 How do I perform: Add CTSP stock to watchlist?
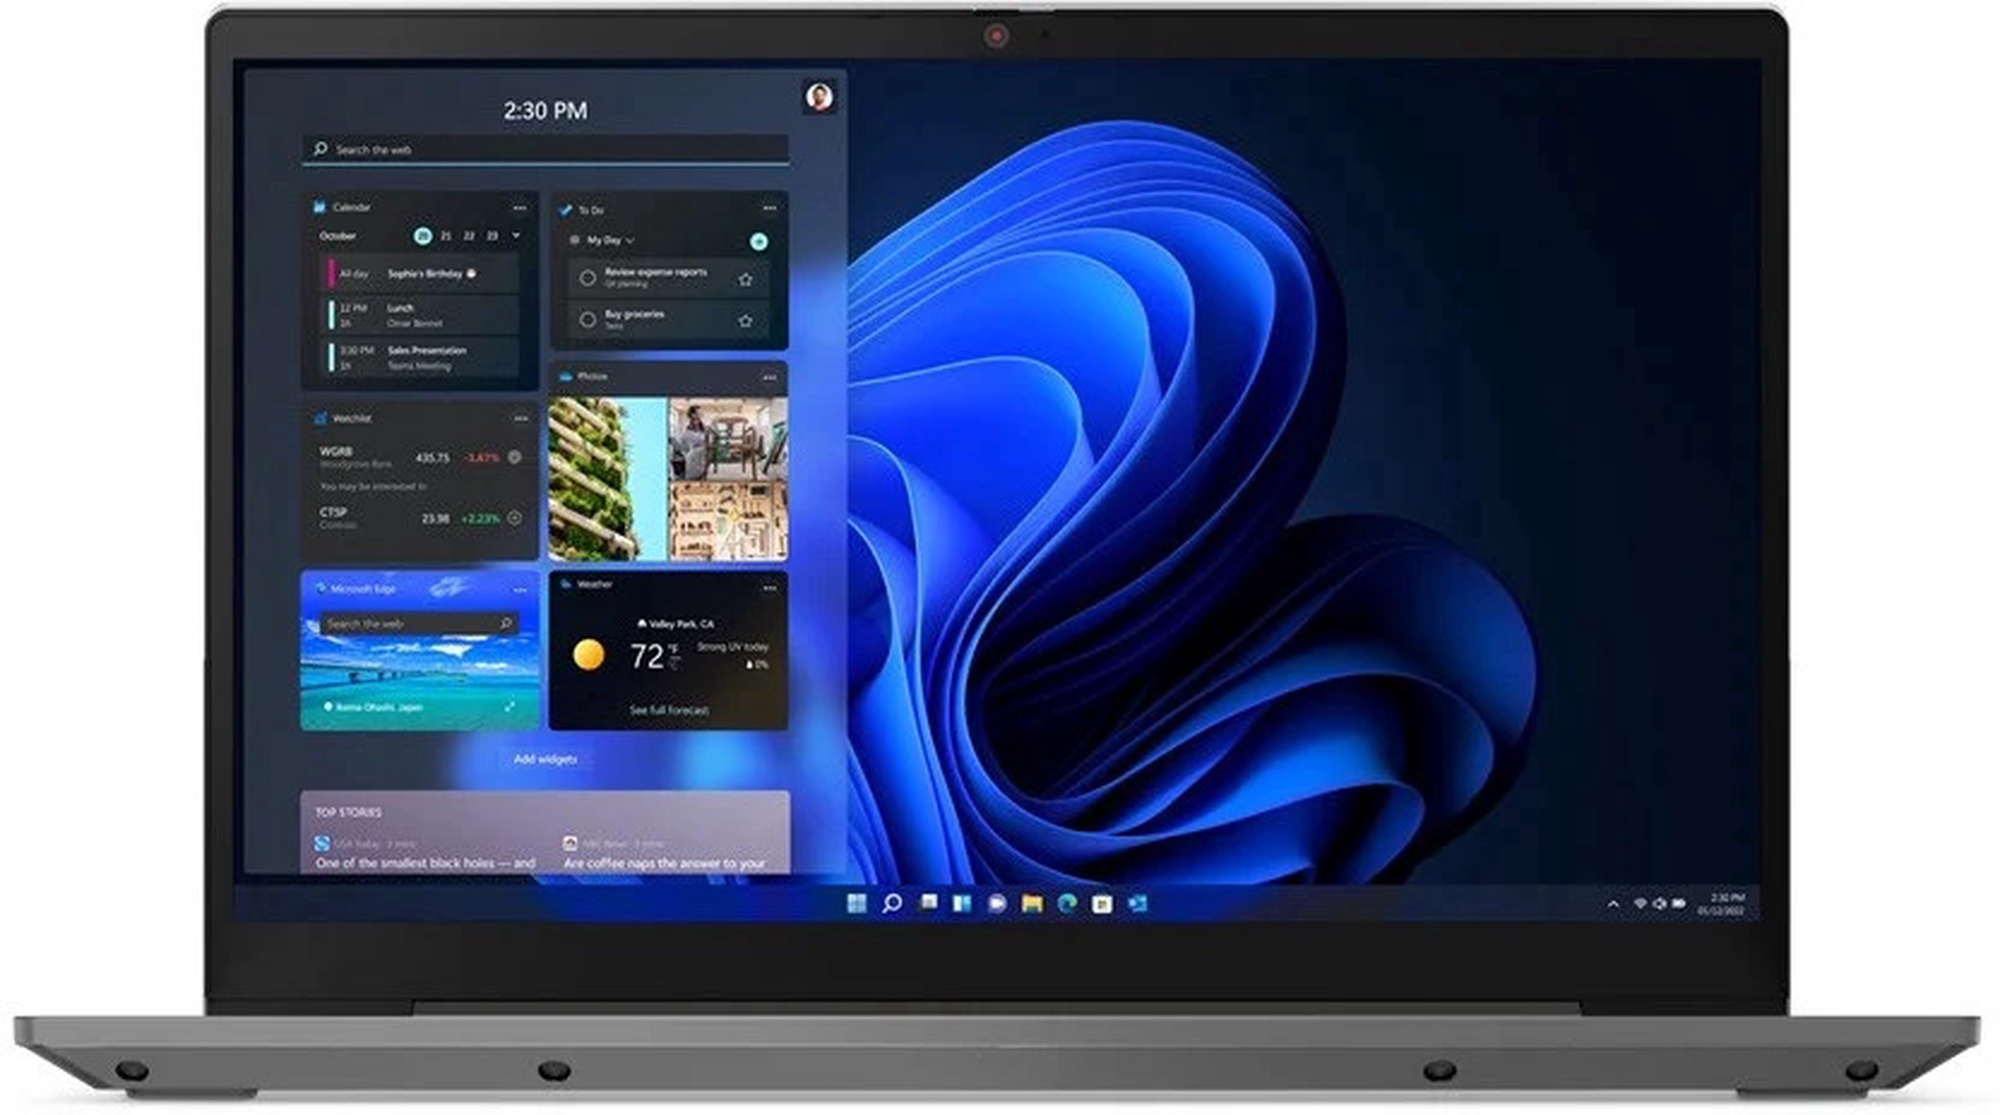tap(514, 518)
